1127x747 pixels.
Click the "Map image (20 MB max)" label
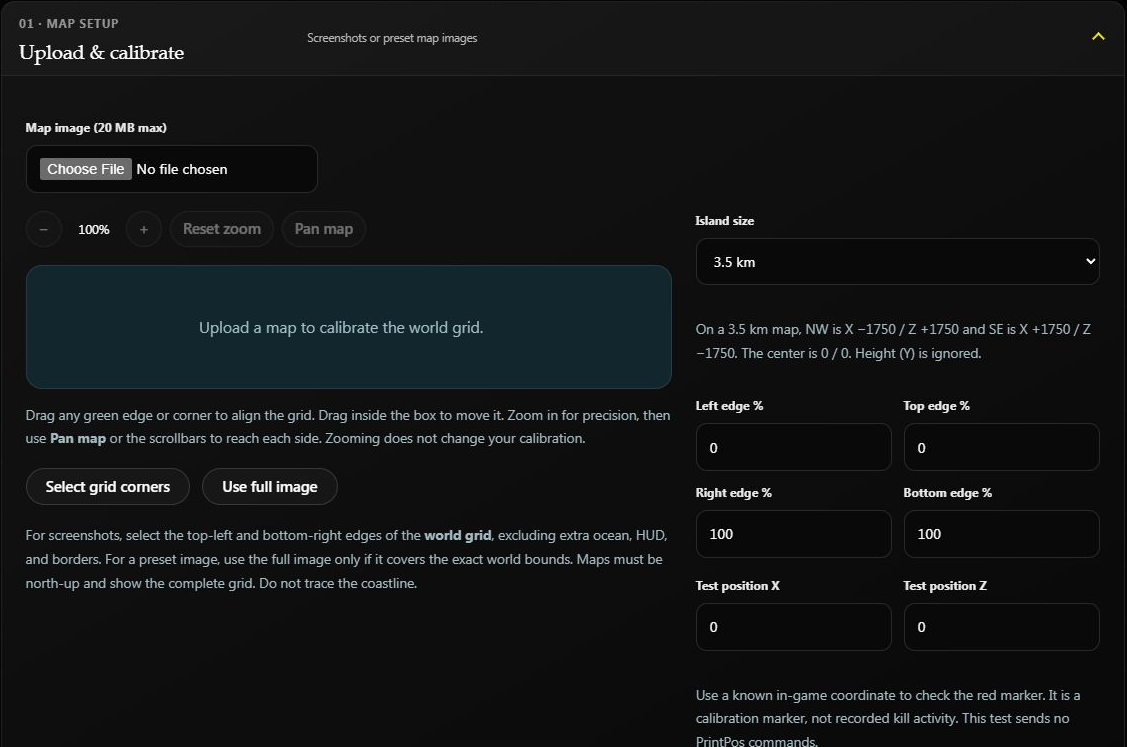point(96,128)
